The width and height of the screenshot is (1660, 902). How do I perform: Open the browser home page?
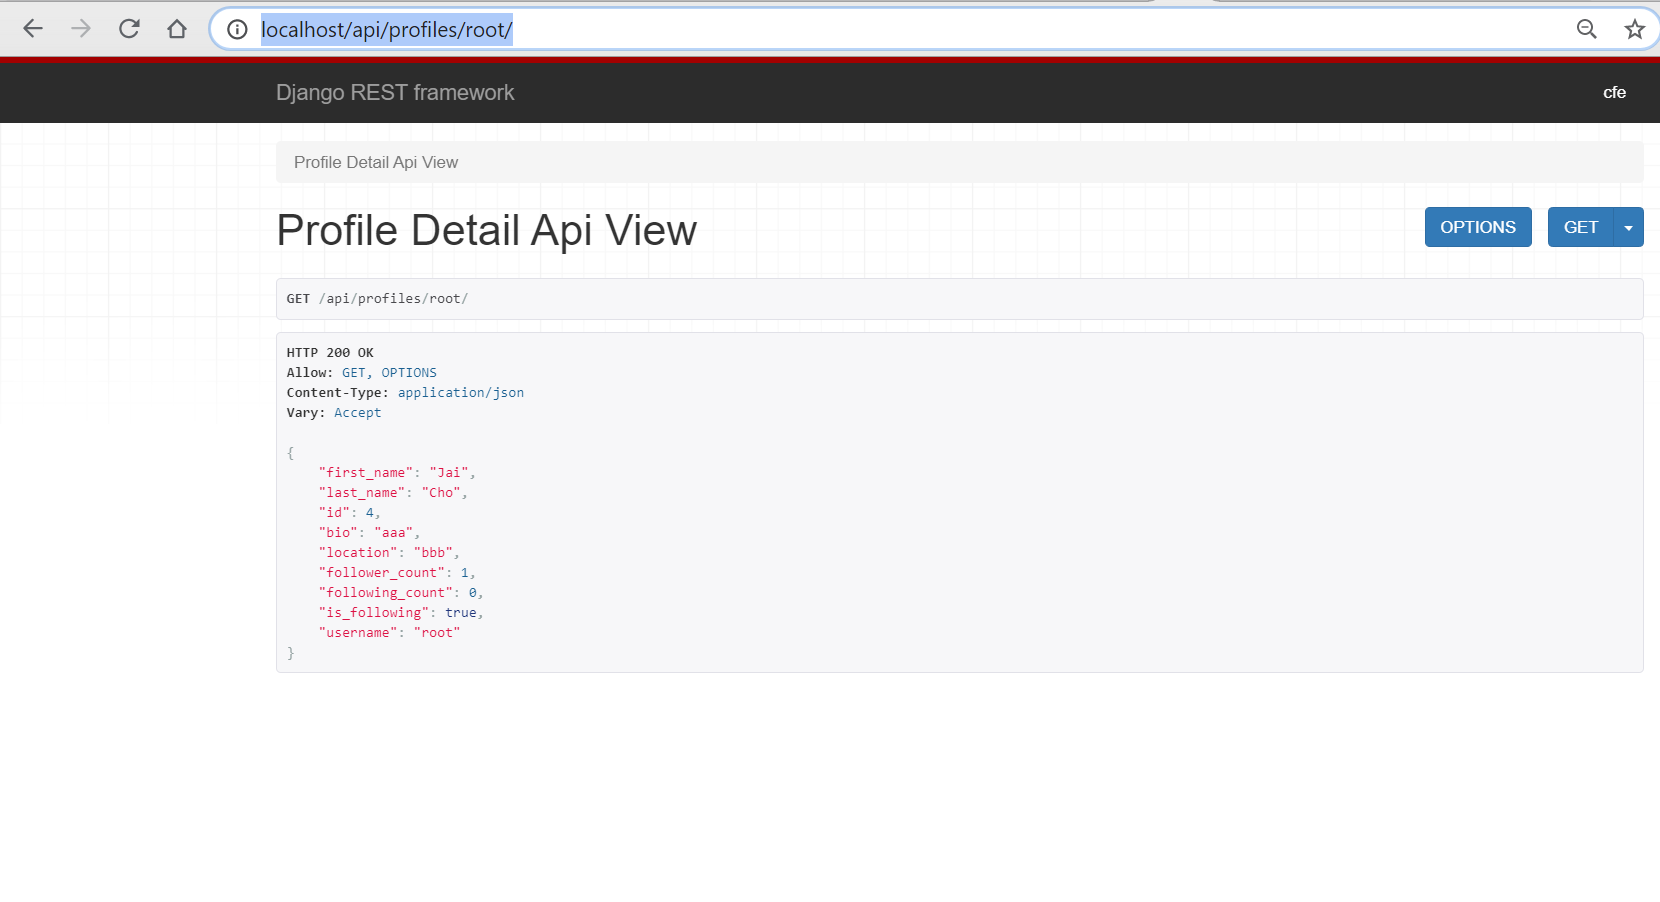click(177, 29)
